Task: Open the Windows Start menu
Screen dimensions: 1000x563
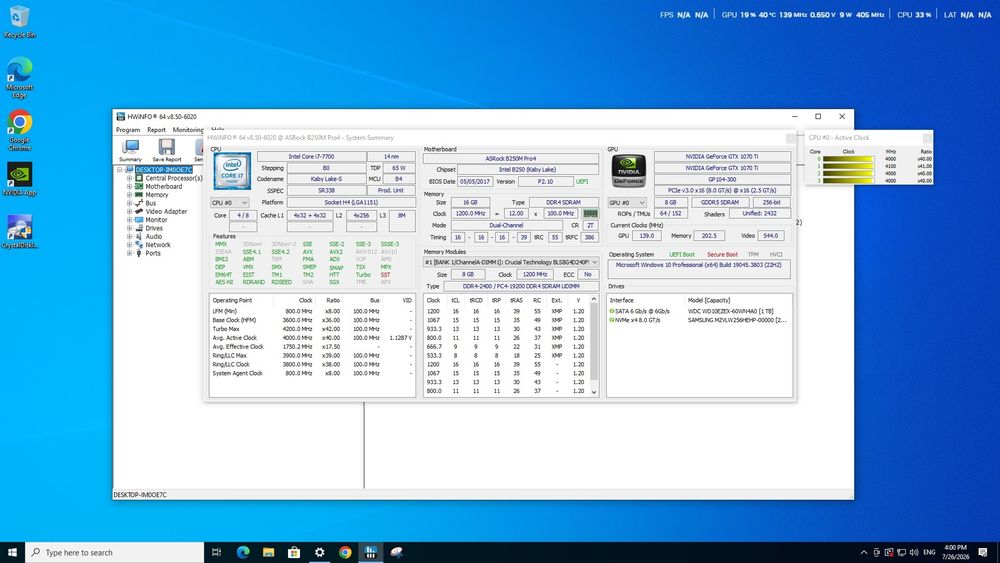Action: pyautogui.click(x=12, y=552)
